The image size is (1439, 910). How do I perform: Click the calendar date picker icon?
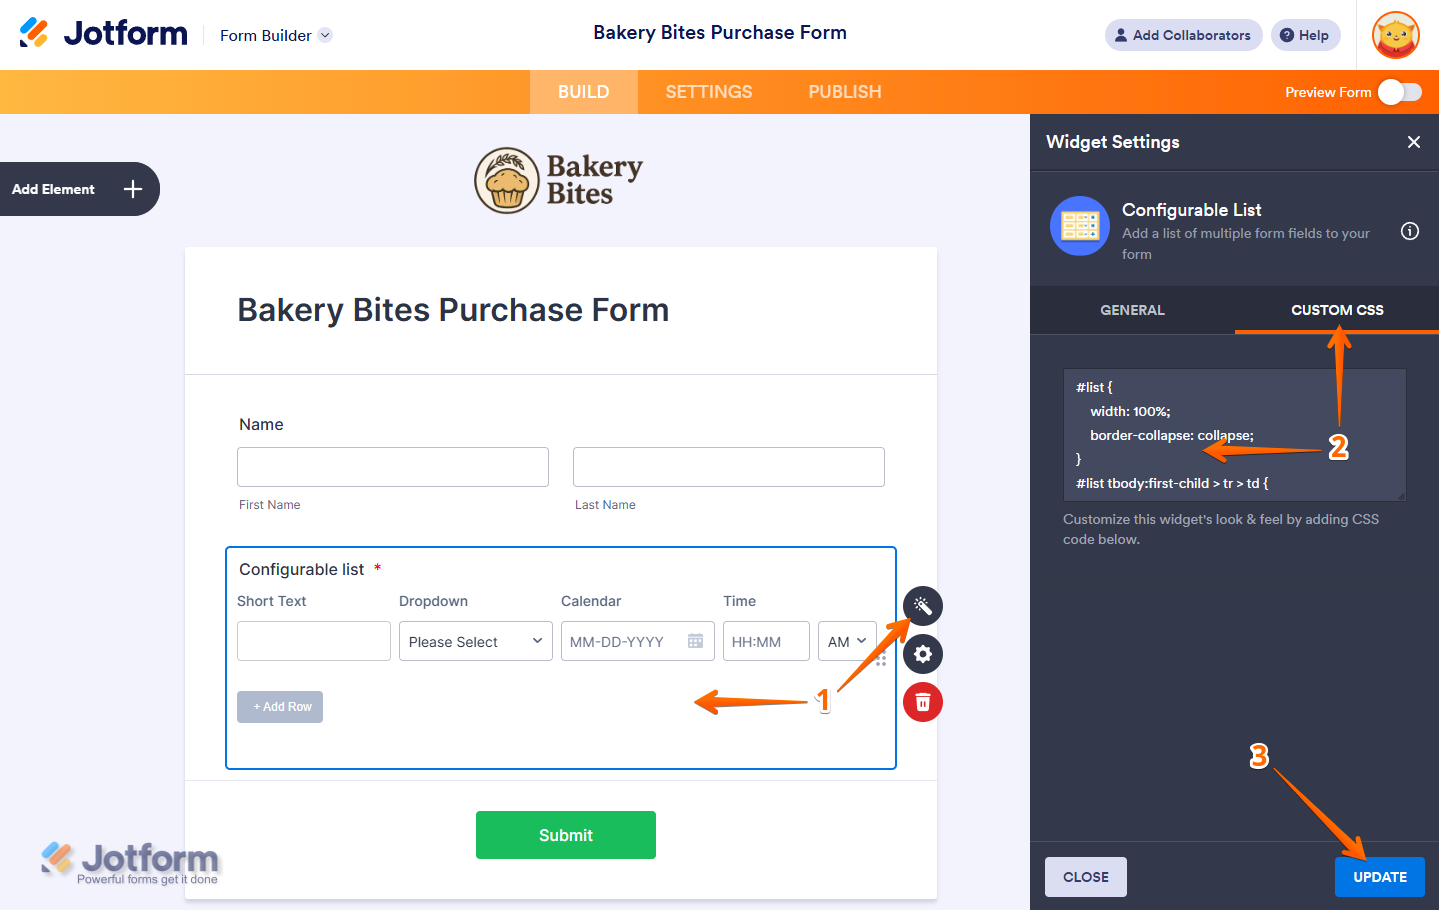pos(696,641)
